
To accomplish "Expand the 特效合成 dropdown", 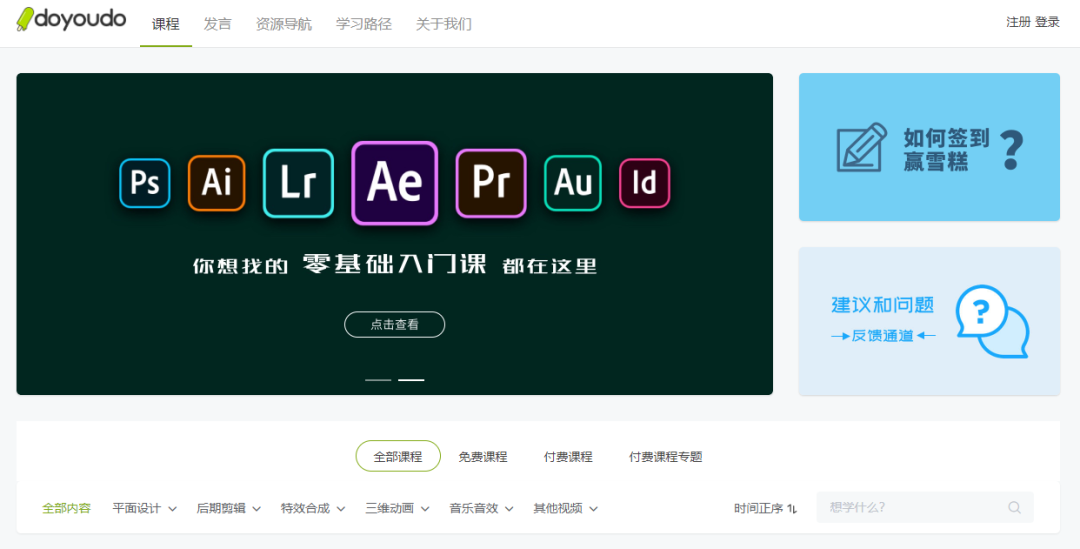I will [313, 508].
